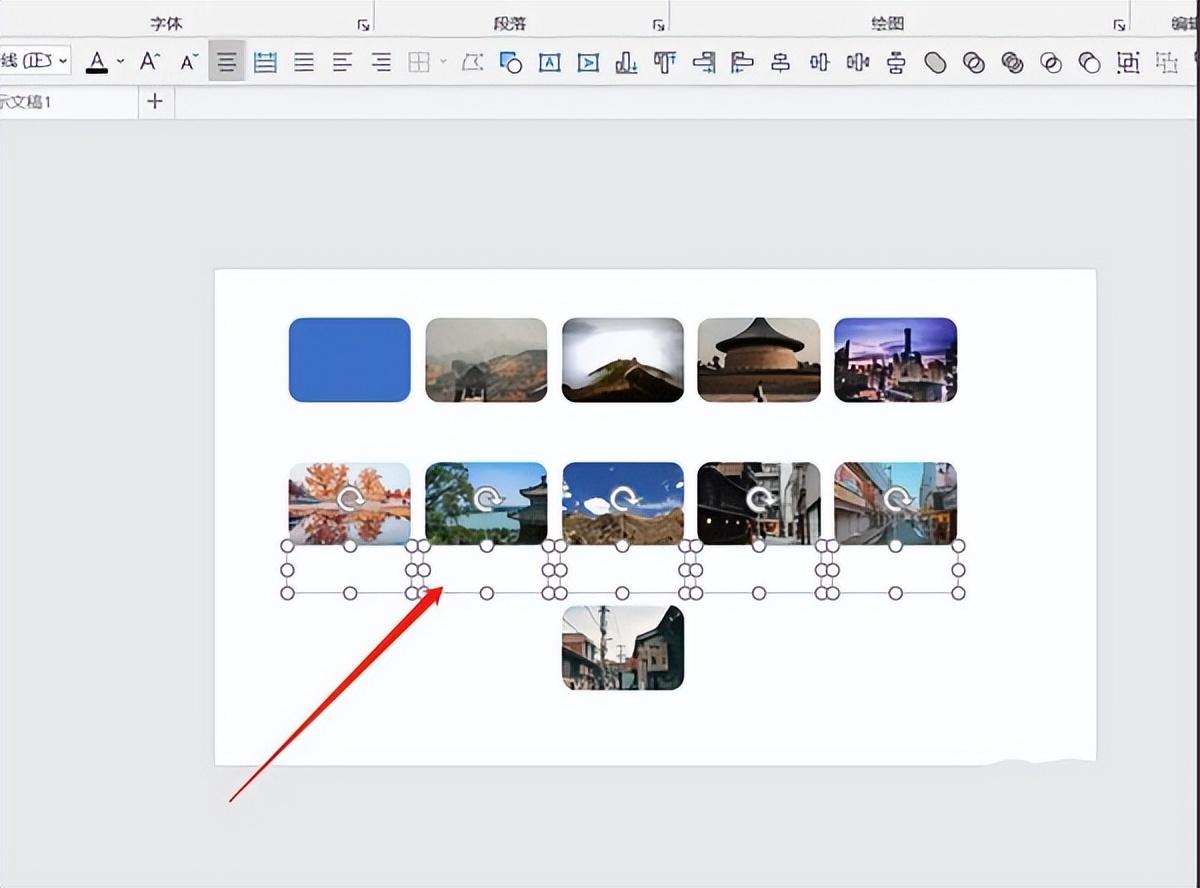1200x888 pixels.
Task: Click the align bottom icon
Action: [626, 63]
